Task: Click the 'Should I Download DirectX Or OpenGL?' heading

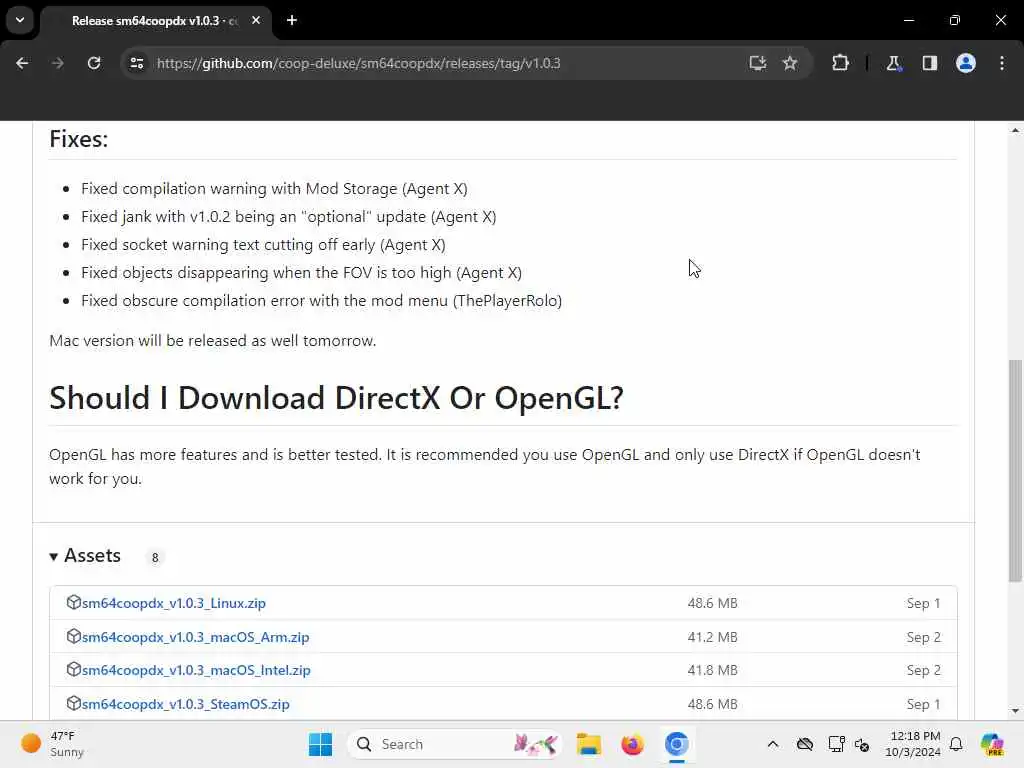Action: (336, 398)
